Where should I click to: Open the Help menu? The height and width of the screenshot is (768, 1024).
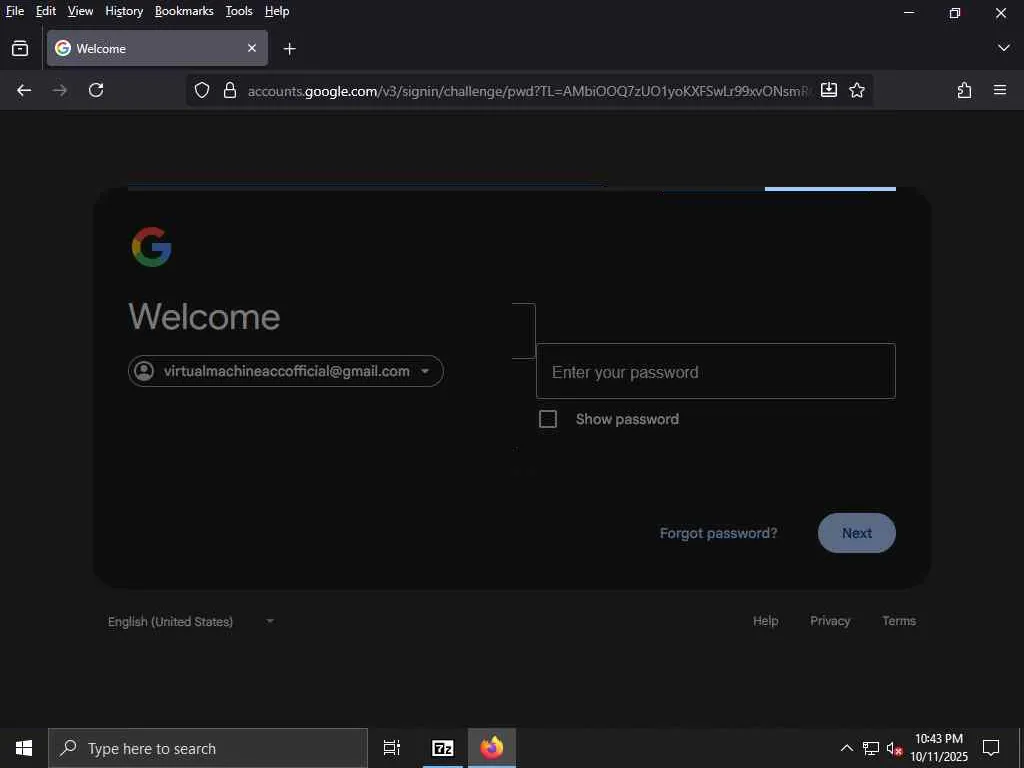(x=277, y=11)
